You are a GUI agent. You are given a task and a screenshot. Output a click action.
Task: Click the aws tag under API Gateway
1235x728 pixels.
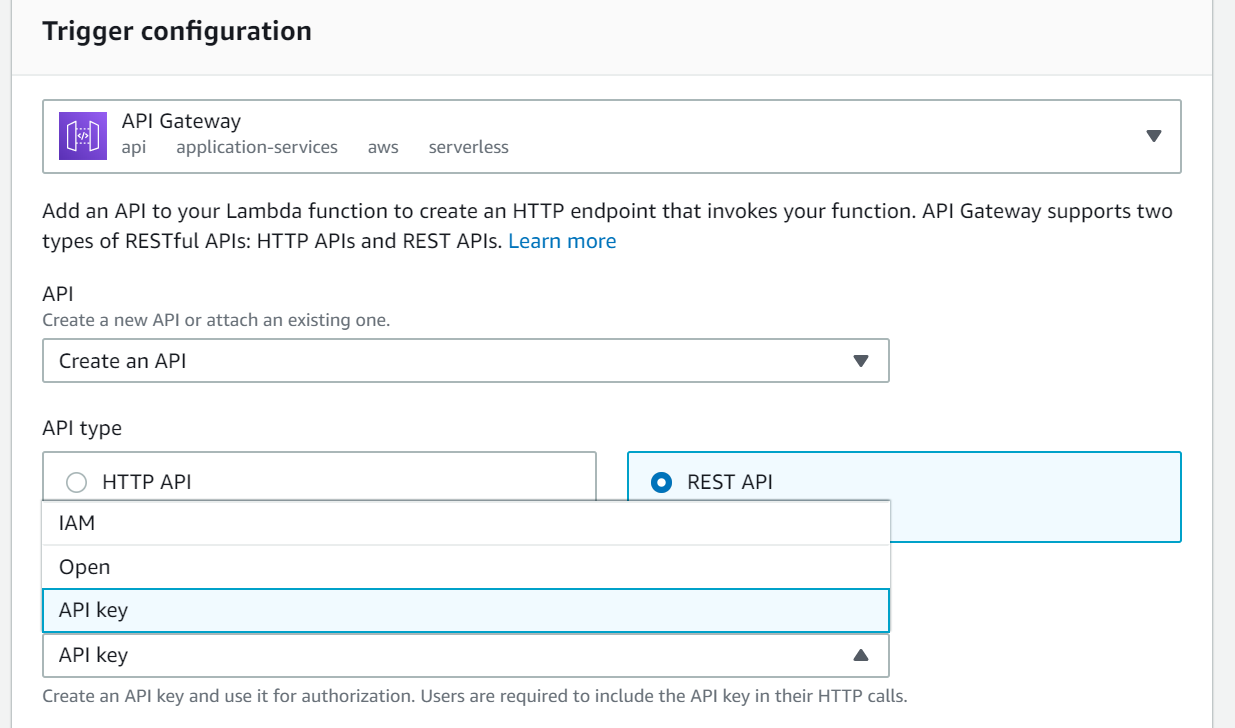(x=383, y=147)
